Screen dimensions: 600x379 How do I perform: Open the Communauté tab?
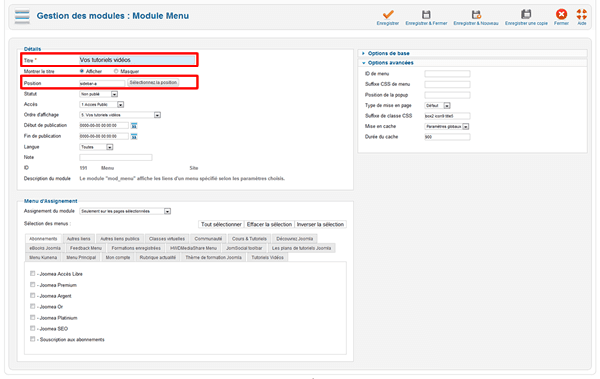tap(208, 239)
